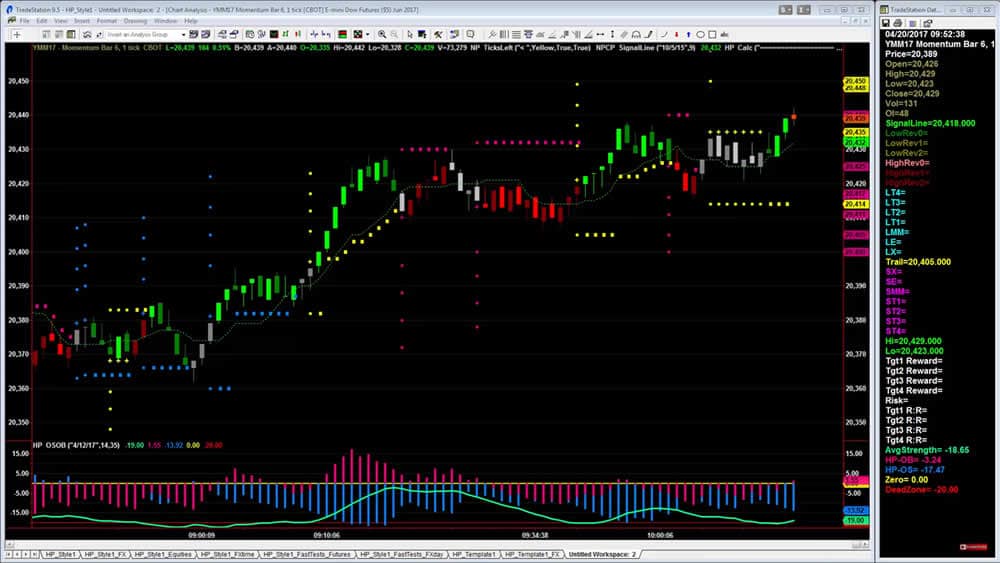
Task: Click the print icon in data window
Action: (897, 23)
